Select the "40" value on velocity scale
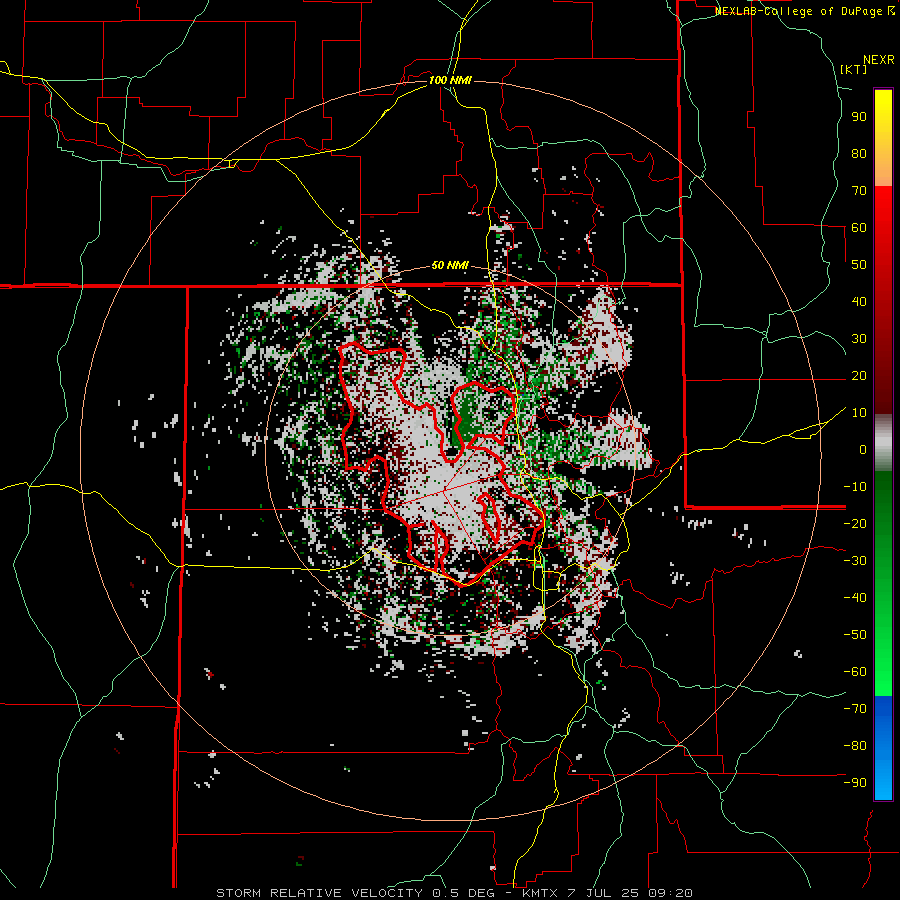Viewport: 900px width, 900px height. (859, 302)
